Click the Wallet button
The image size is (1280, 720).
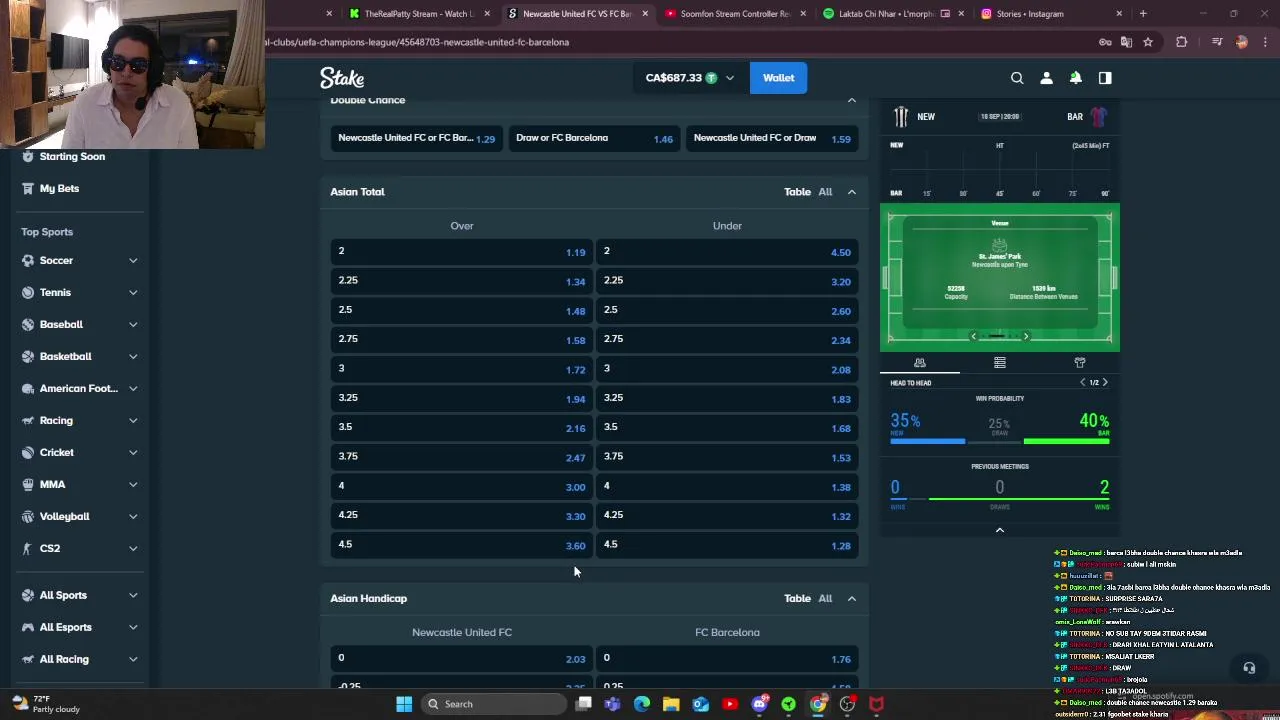[779, 78]
